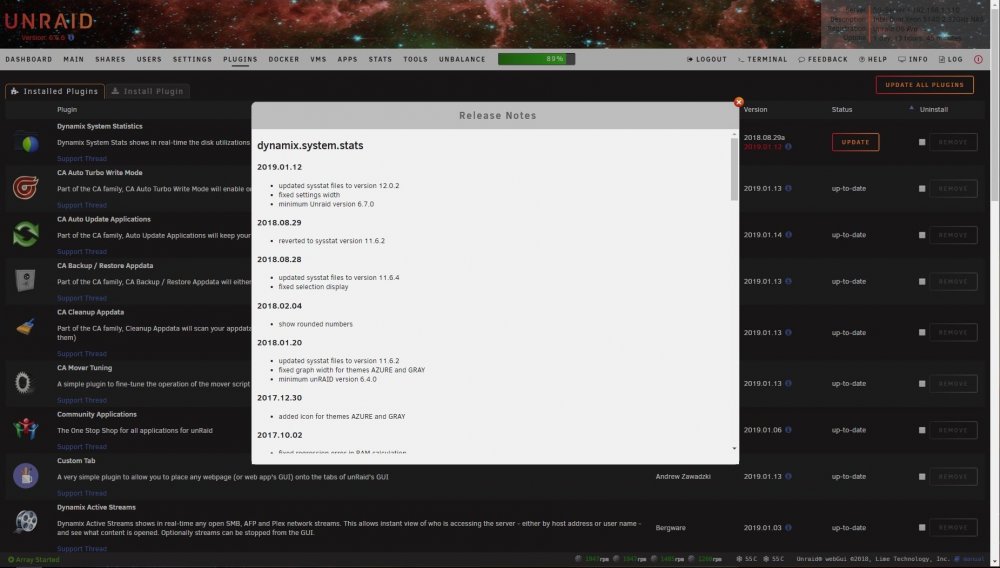Viewport: 1000px width, 568px height.
Task: Click UPDATE button for Dynamix System Statistics
Action: (x=855, y=142)
